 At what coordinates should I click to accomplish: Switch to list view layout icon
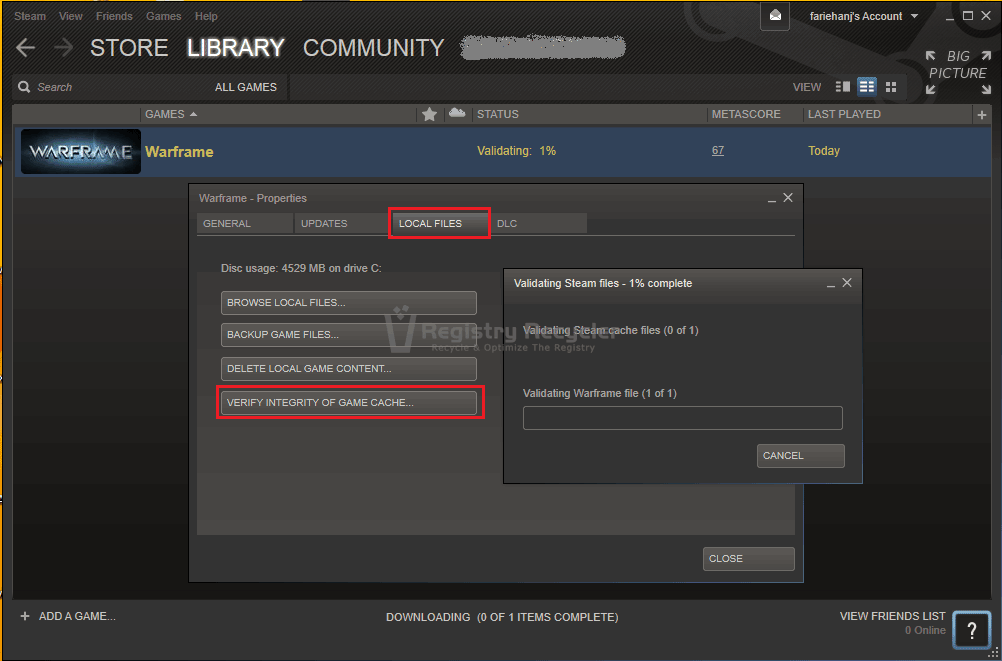[867, 87]
